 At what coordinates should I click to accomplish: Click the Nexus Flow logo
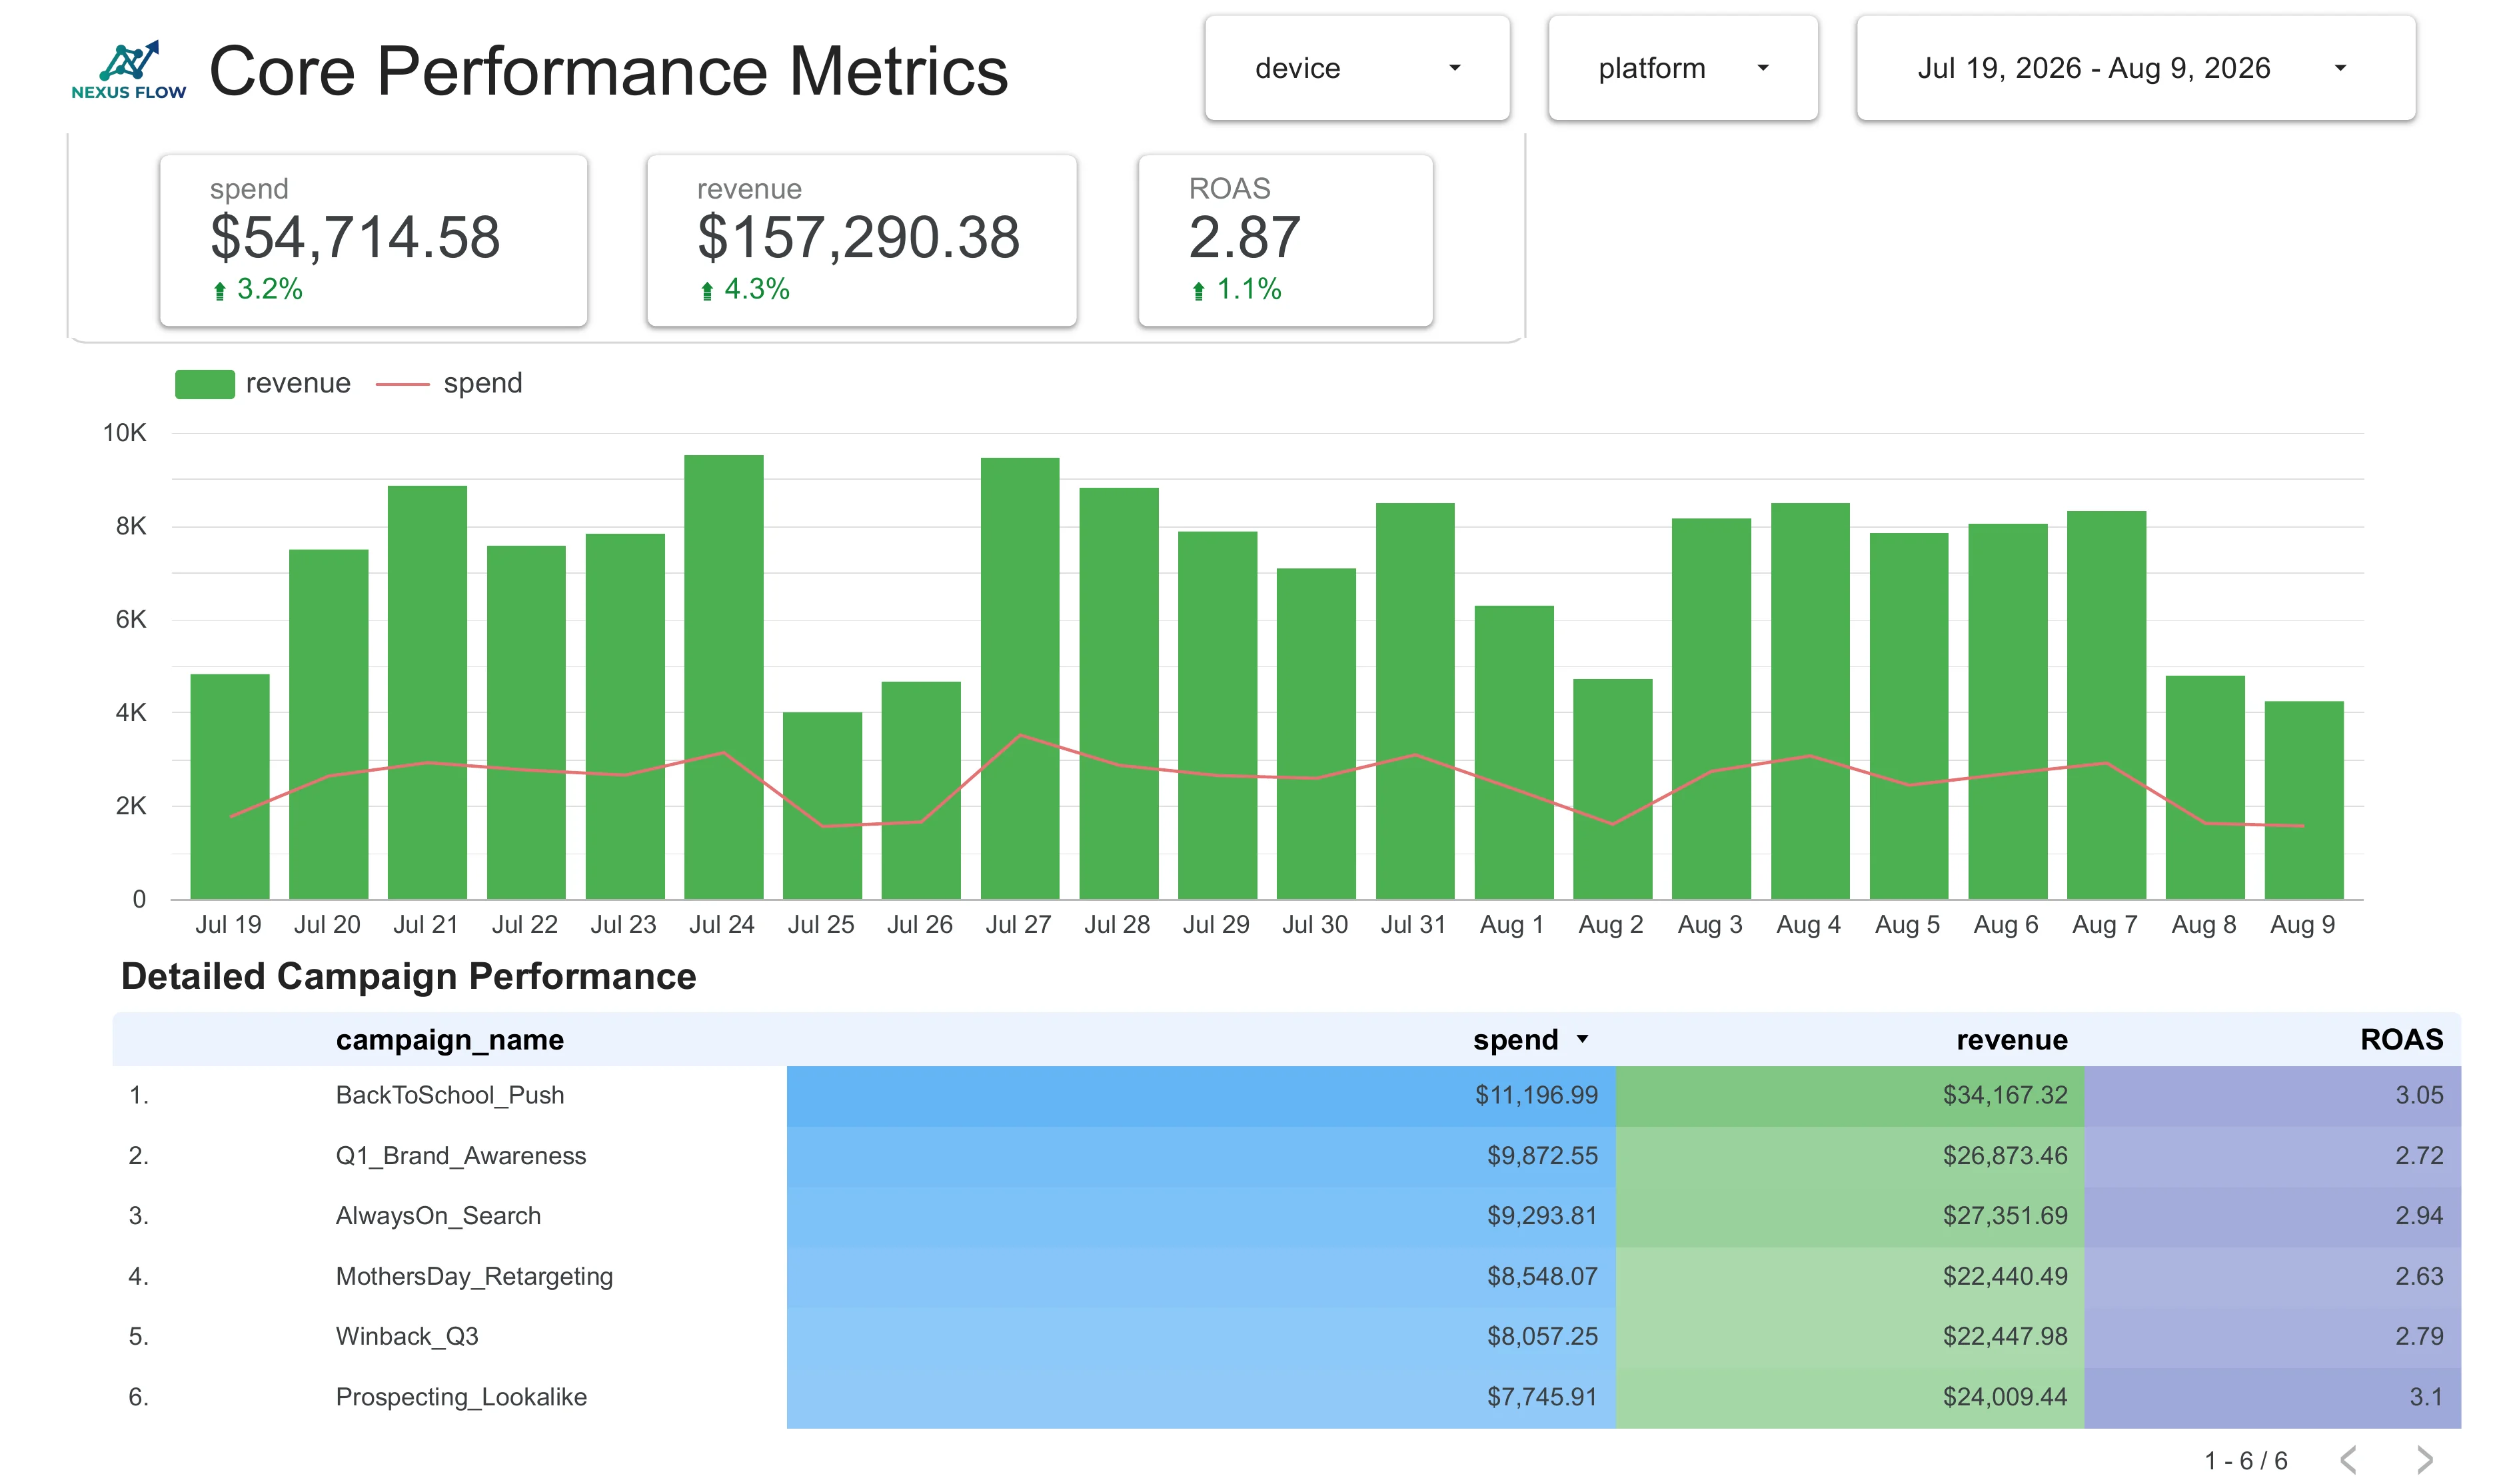tap(128, 70)
